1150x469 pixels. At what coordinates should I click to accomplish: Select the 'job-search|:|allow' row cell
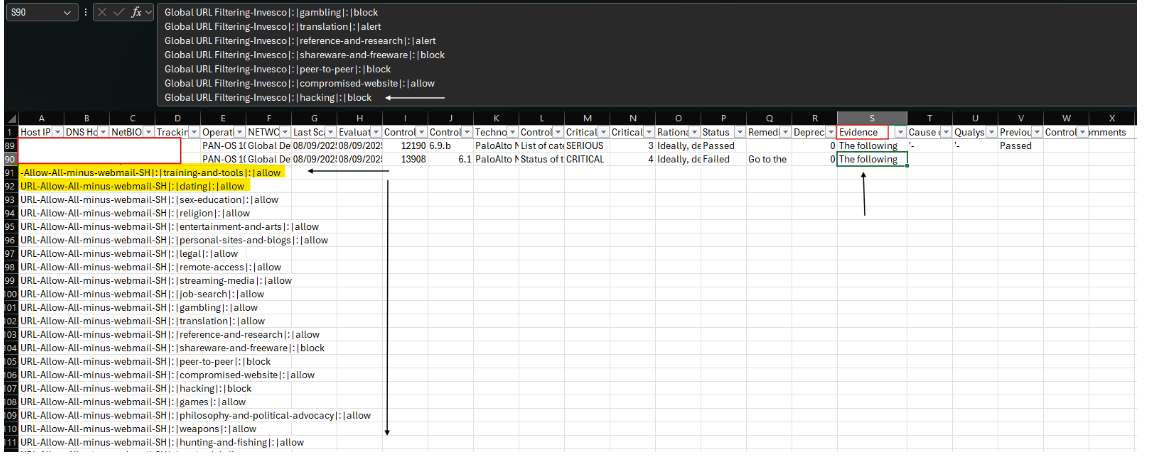pos(142,294)
